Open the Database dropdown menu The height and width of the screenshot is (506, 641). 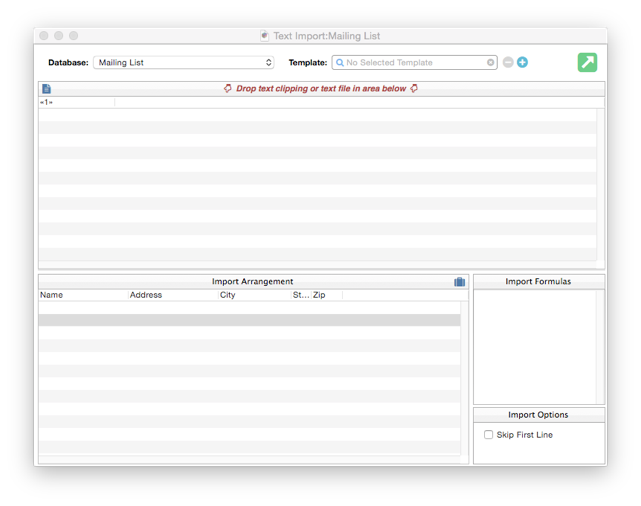pyautogui.click(x=184, y=62)
